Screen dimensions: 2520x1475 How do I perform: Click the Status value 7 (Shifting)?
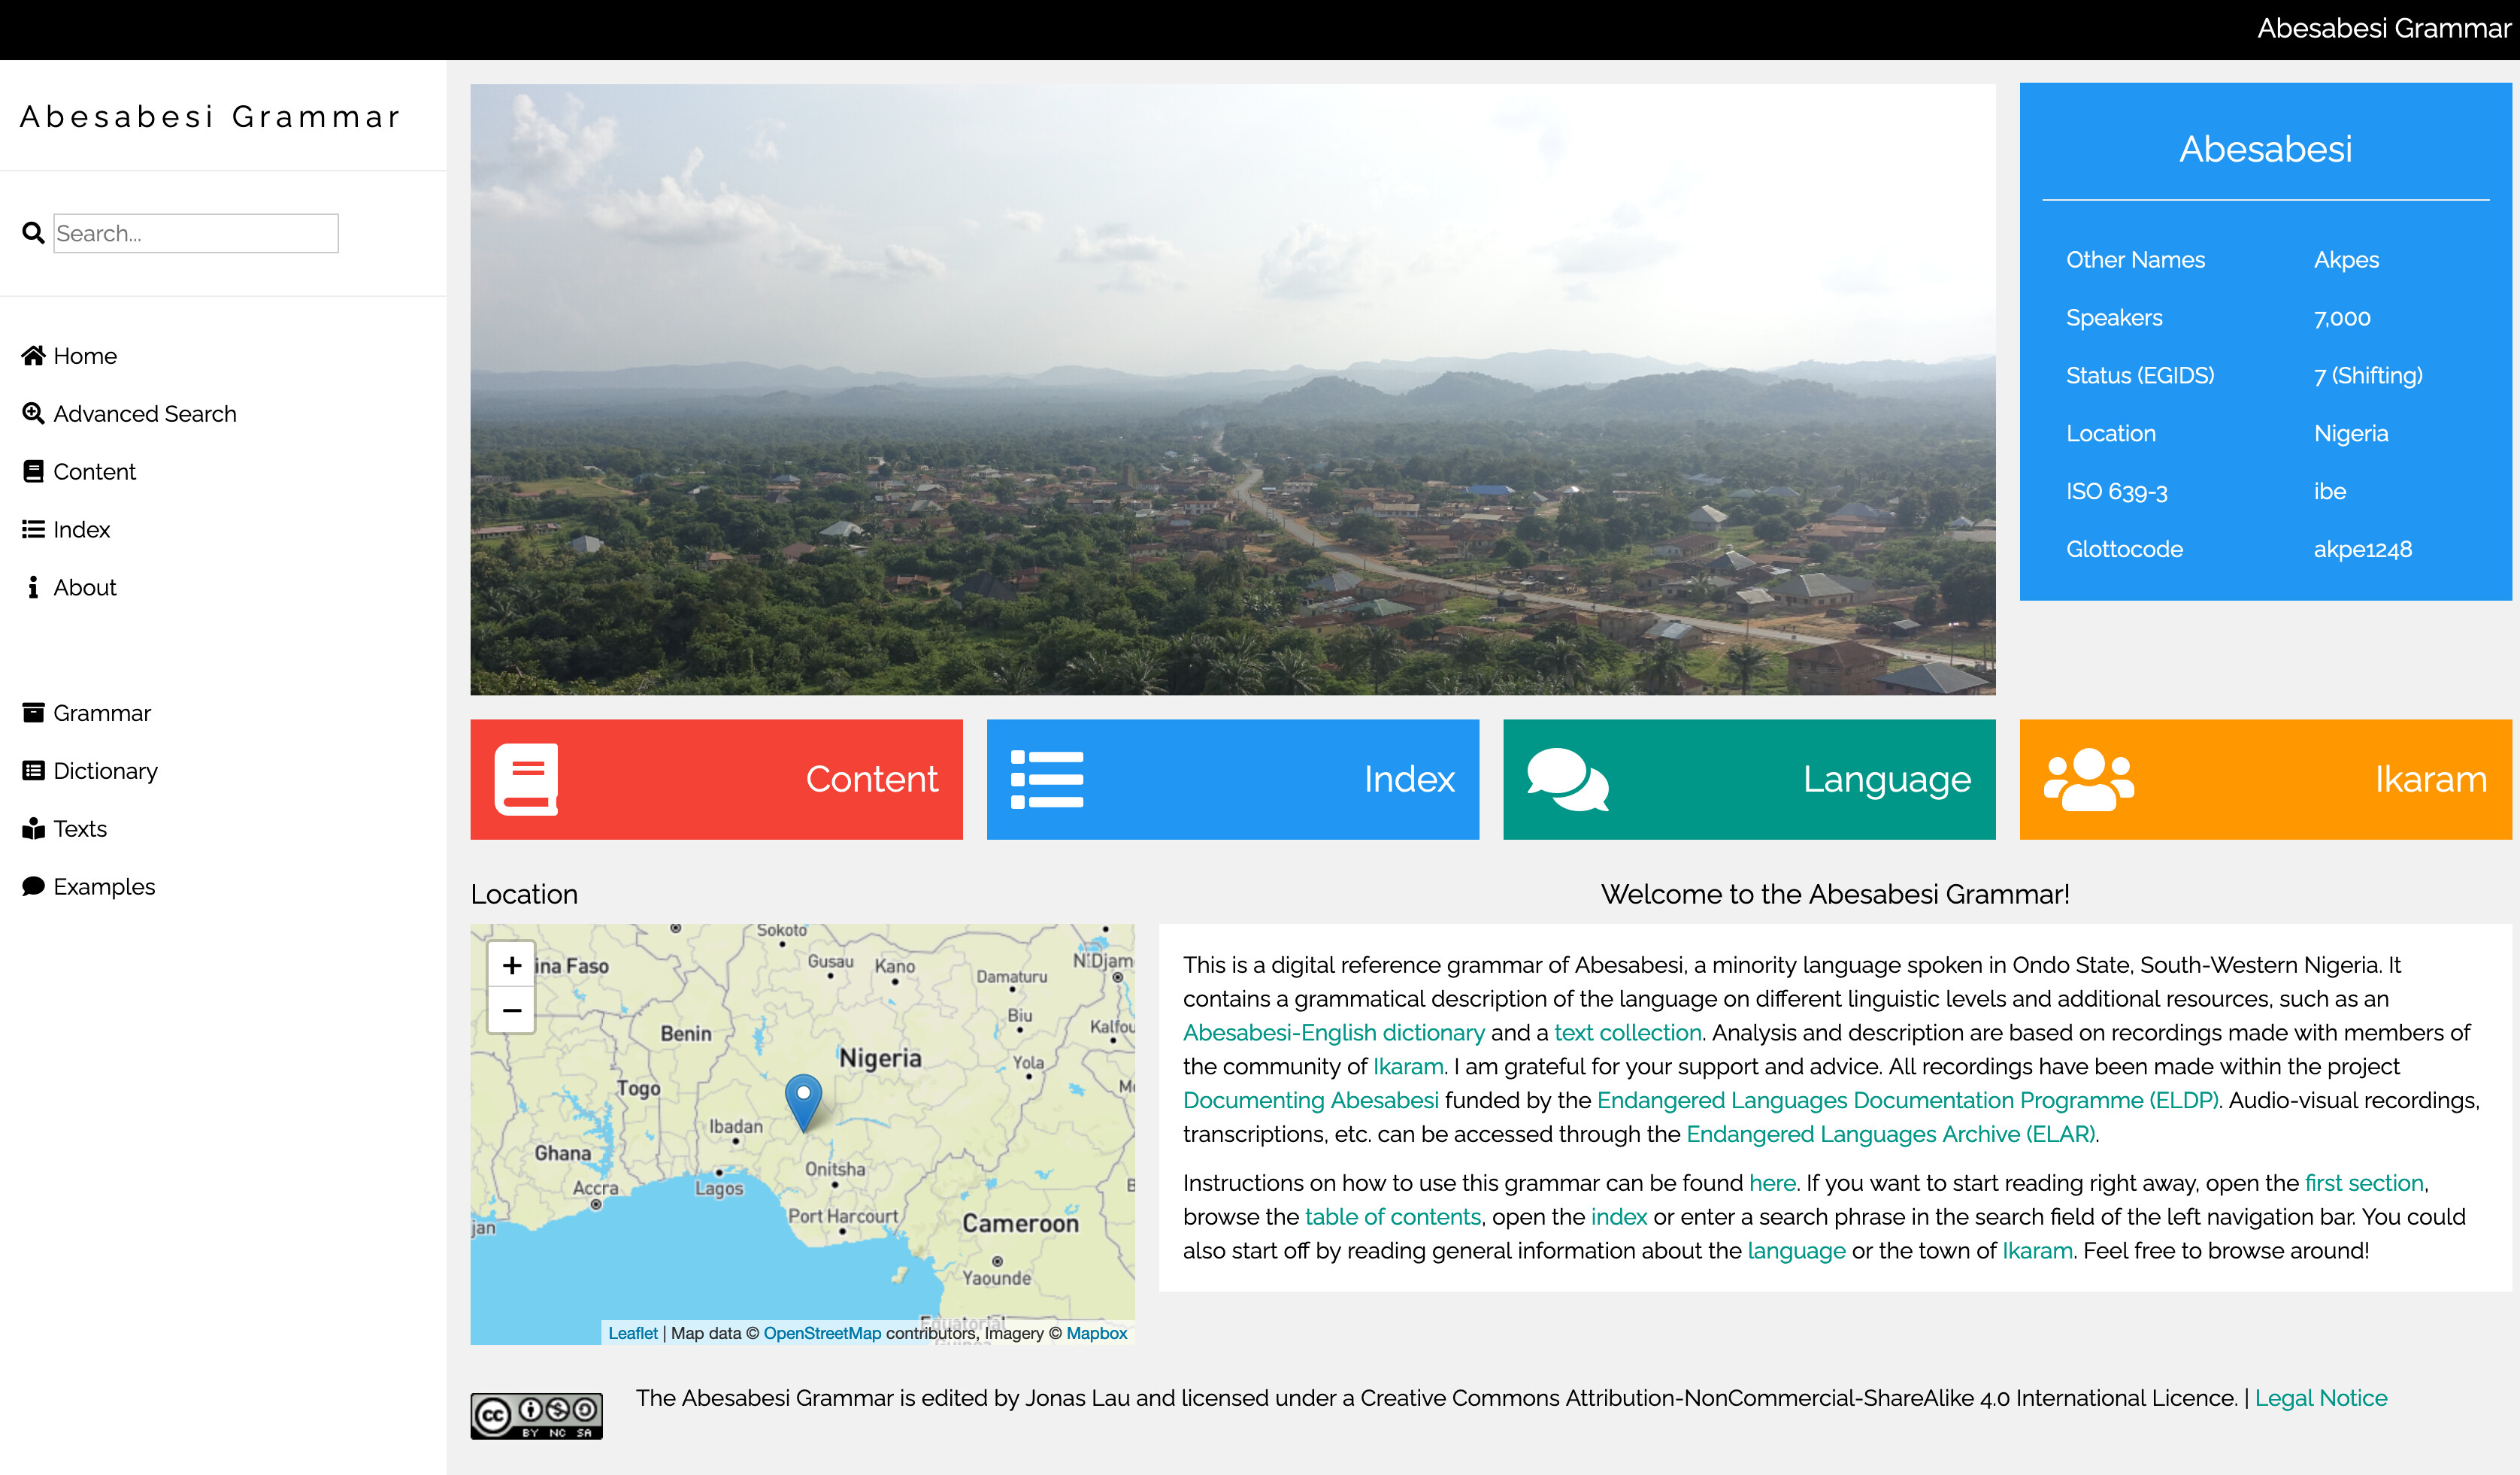[2368, 376]
